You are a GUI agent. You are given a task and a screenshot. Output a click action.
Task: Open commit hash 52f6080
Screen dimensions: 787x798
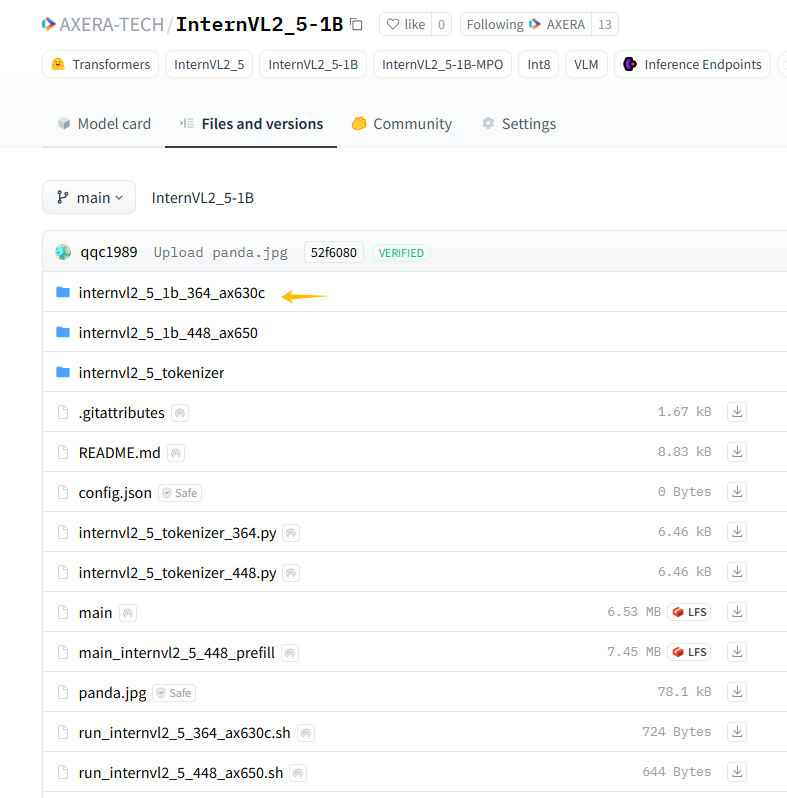[x=334, y=252]
